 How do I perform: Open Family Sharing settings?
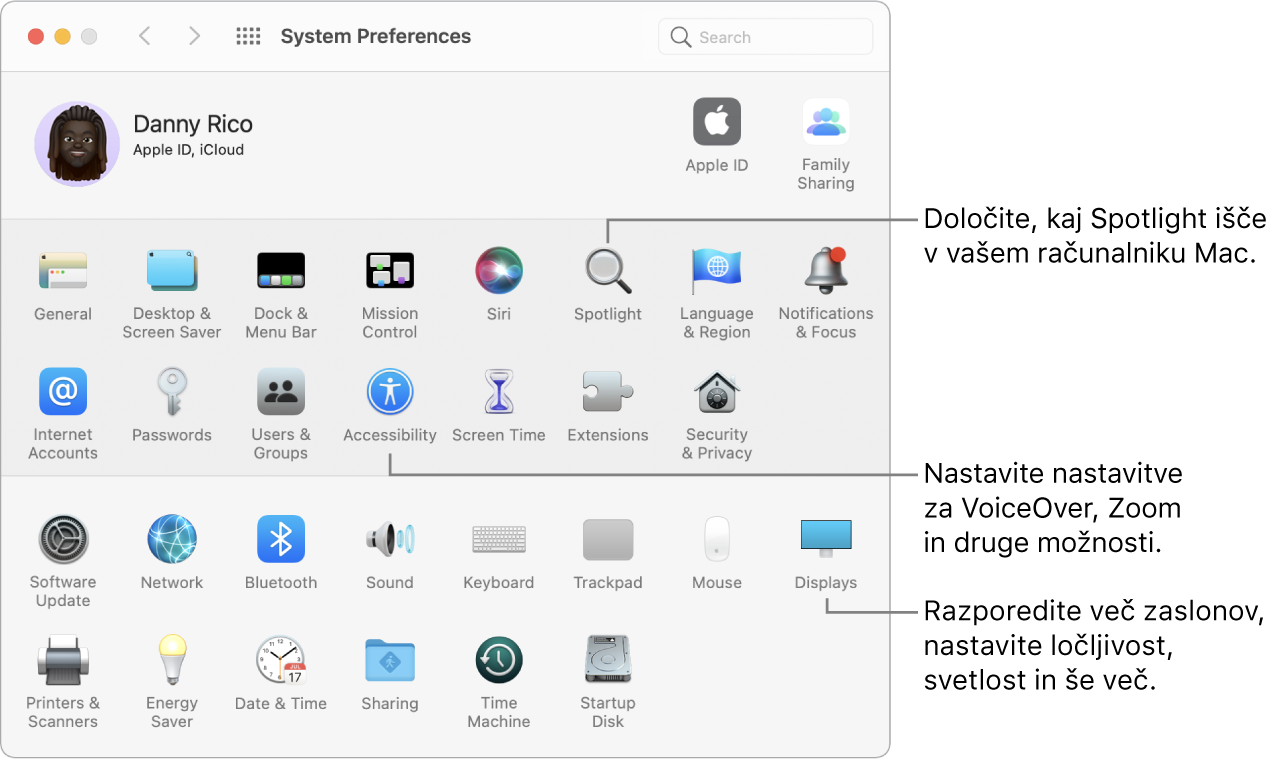coord(826,122)
